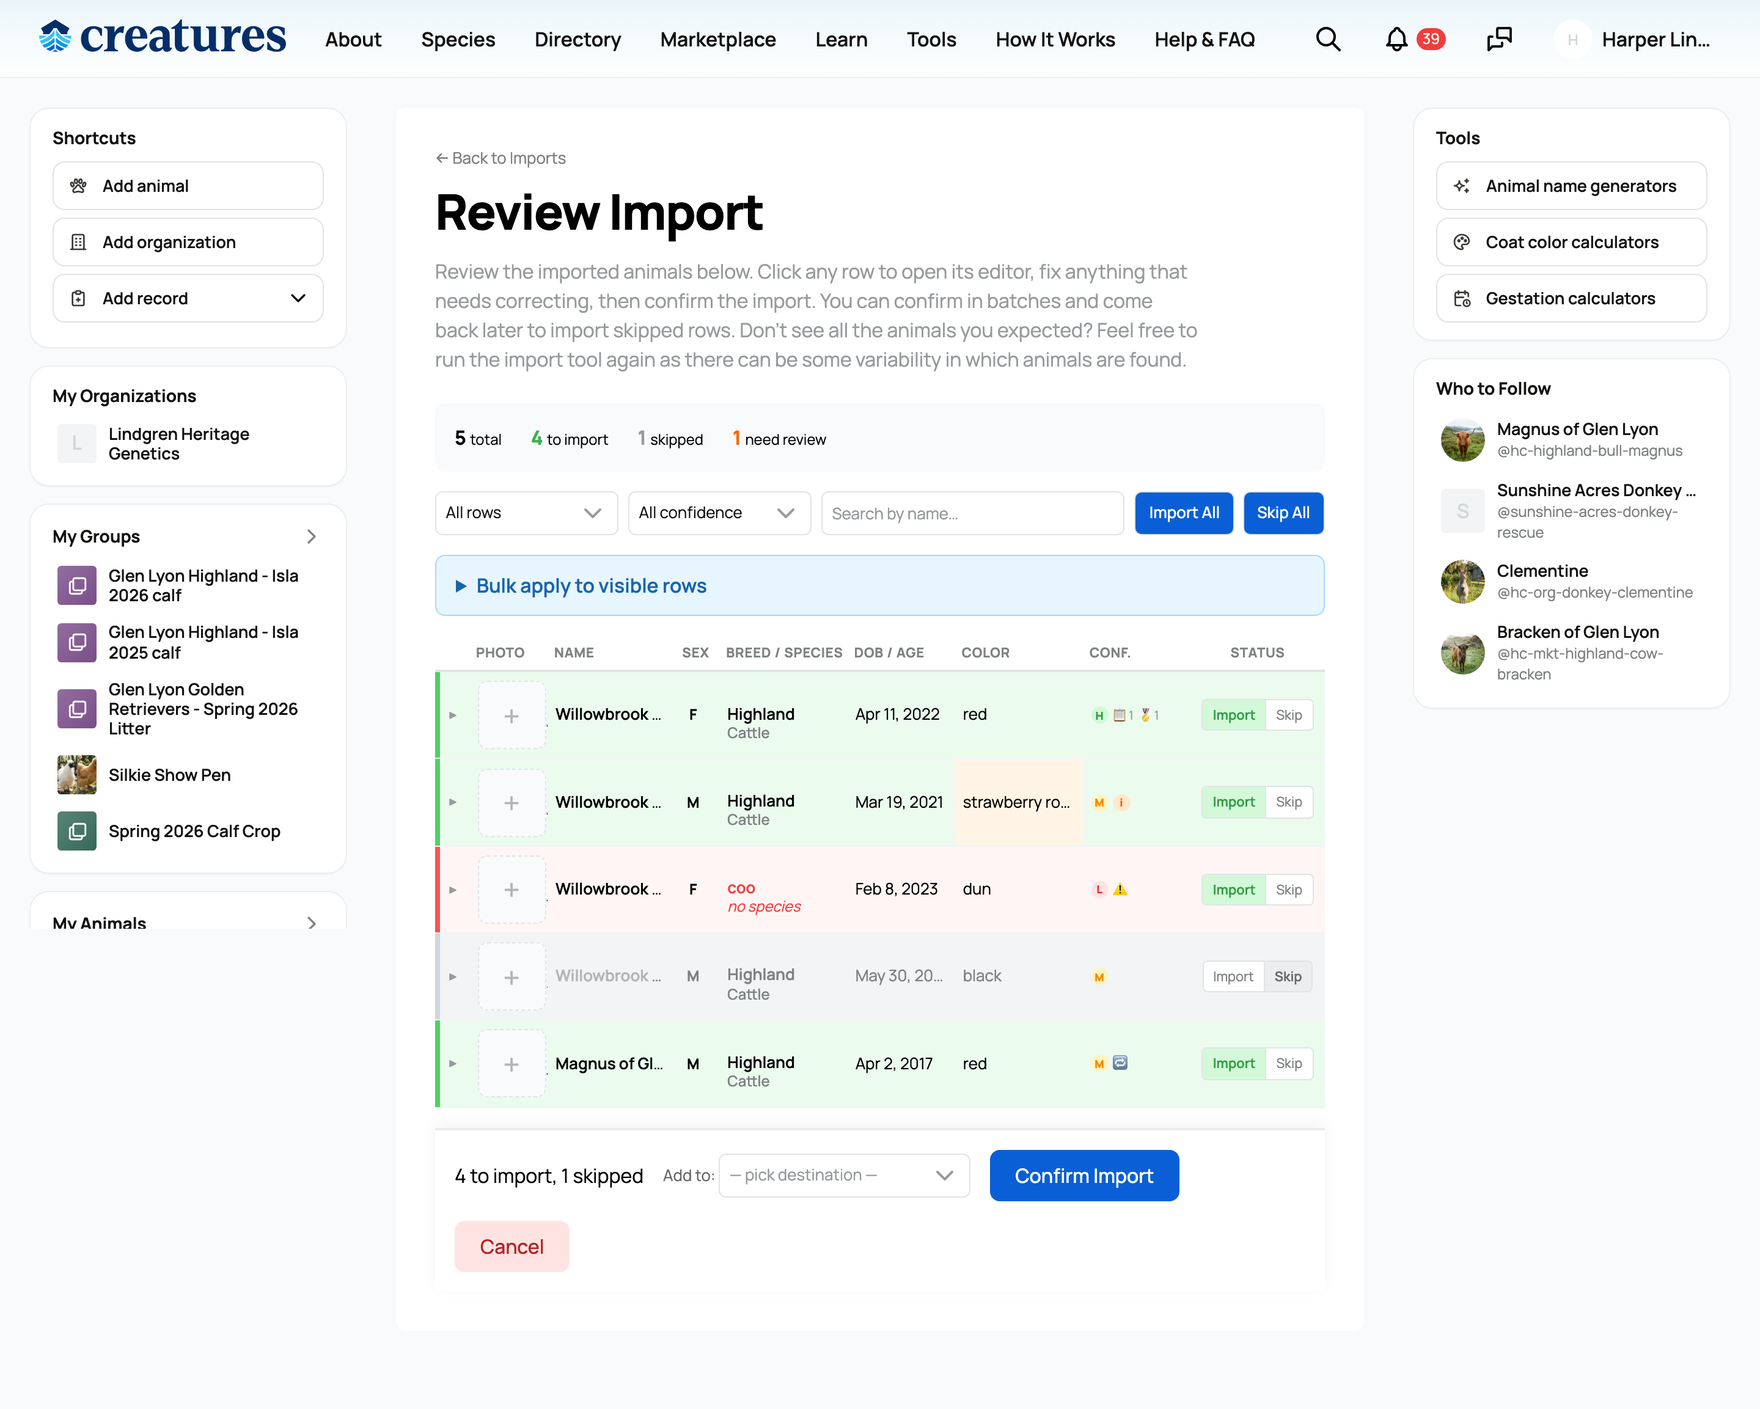This screenshot has height=1409, width=1760.
Task: Open Golden Retrievers Spring 2026 Litter group icon
Action: [77, 709]
